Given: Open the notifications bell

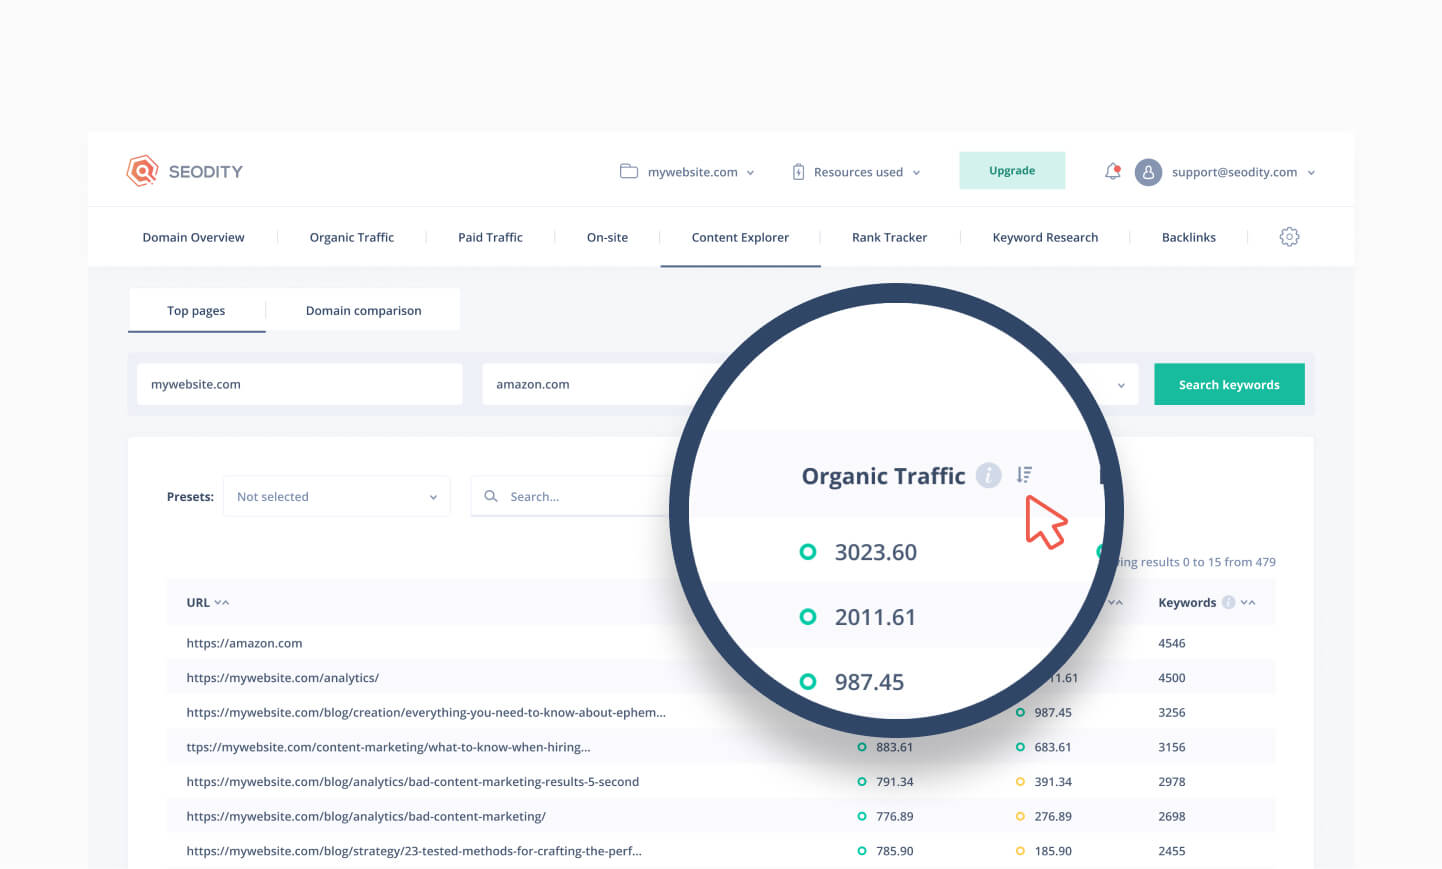Looking at the screenshot, I should 1112,171.
